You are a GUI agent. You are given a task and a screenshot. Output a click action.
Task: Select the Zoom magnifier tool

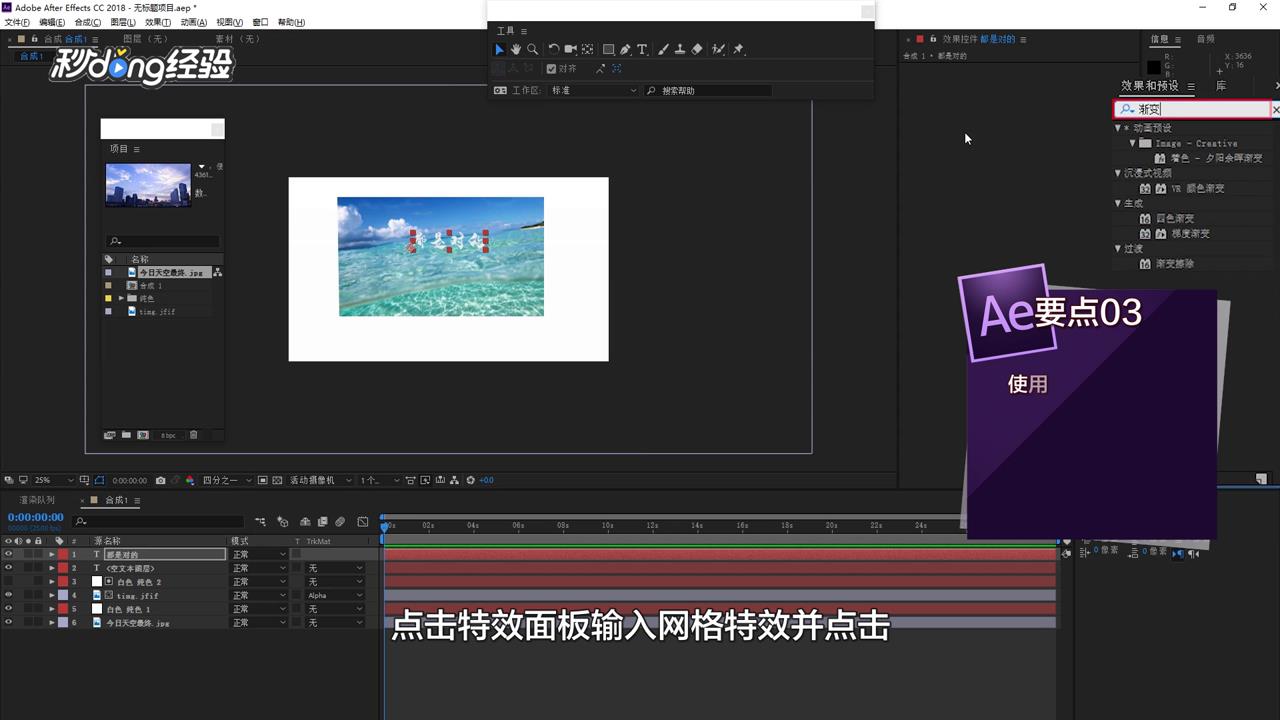point(533,49)
